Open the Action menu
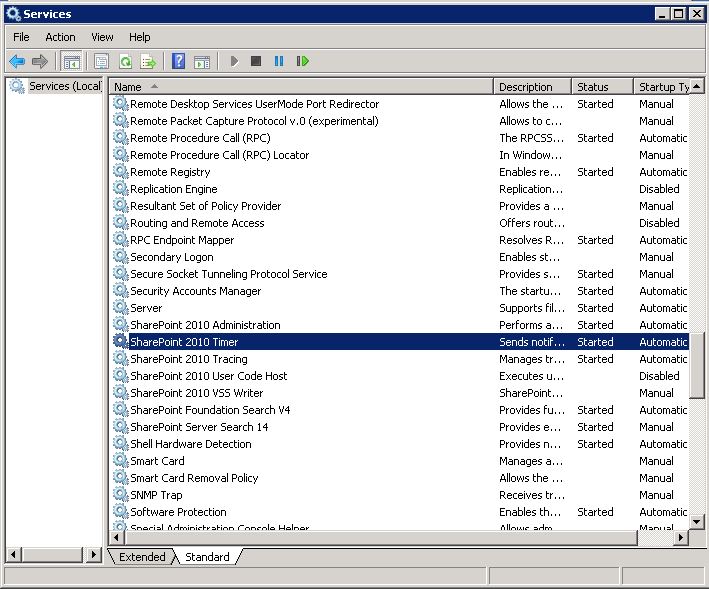 click(x=60, y=37)
